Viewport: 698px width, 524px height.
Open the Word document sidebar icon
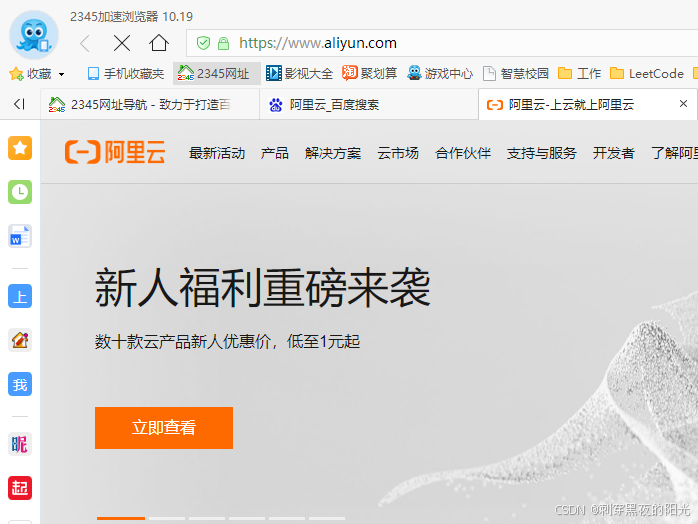pos(20,236)
